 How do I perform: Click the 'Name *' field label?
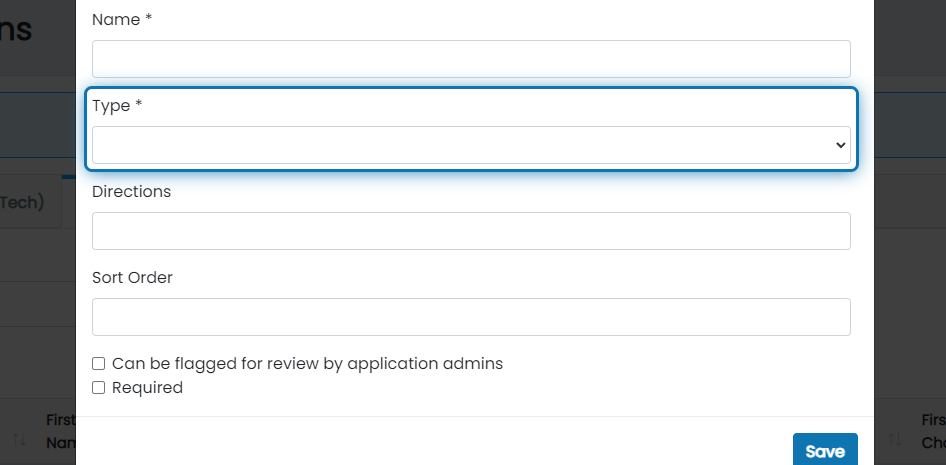pos(122,19)
